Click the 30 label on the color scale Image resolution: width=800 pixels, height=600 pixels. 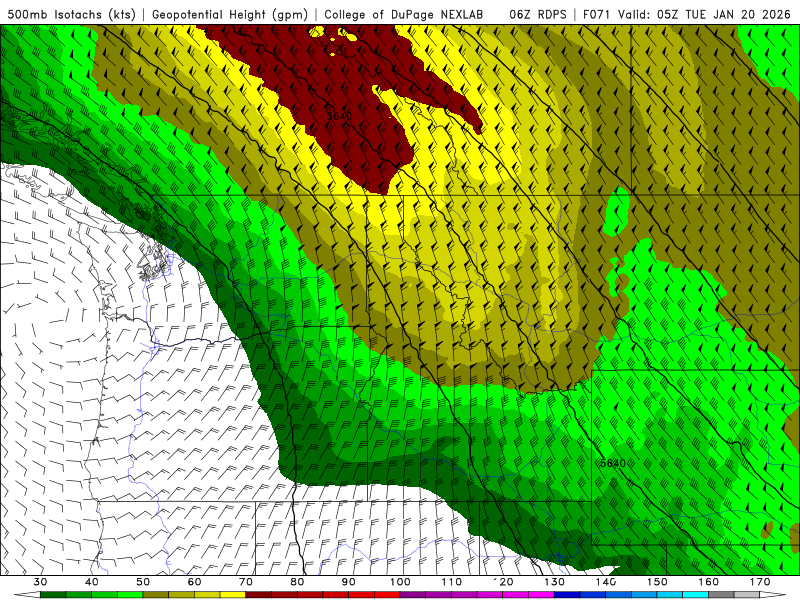[40, 582]
